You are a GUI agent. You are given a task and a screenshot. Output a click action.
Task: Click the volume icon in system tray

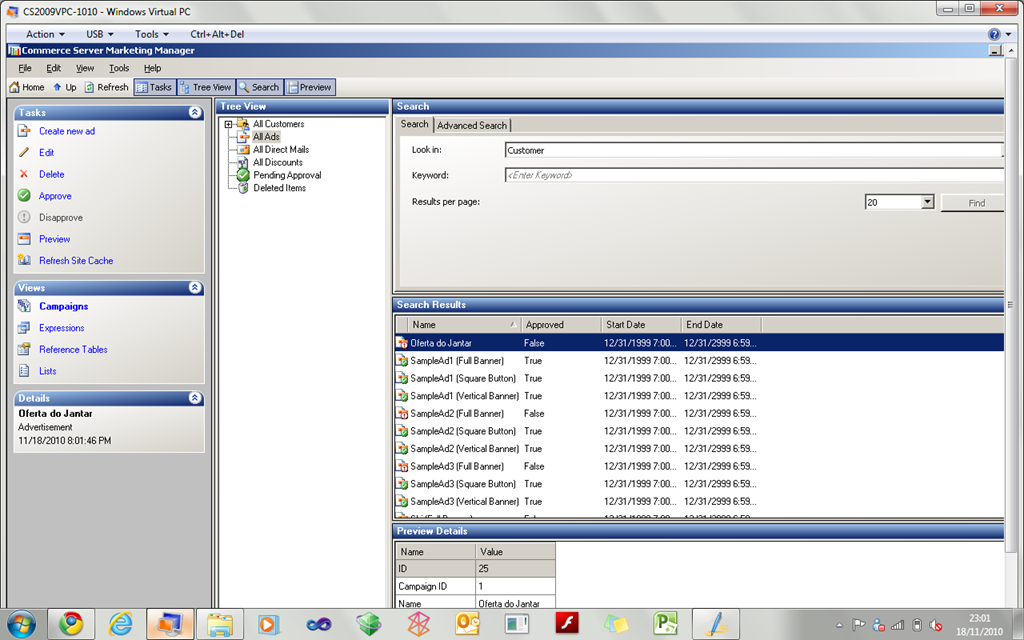coord(935,625)
